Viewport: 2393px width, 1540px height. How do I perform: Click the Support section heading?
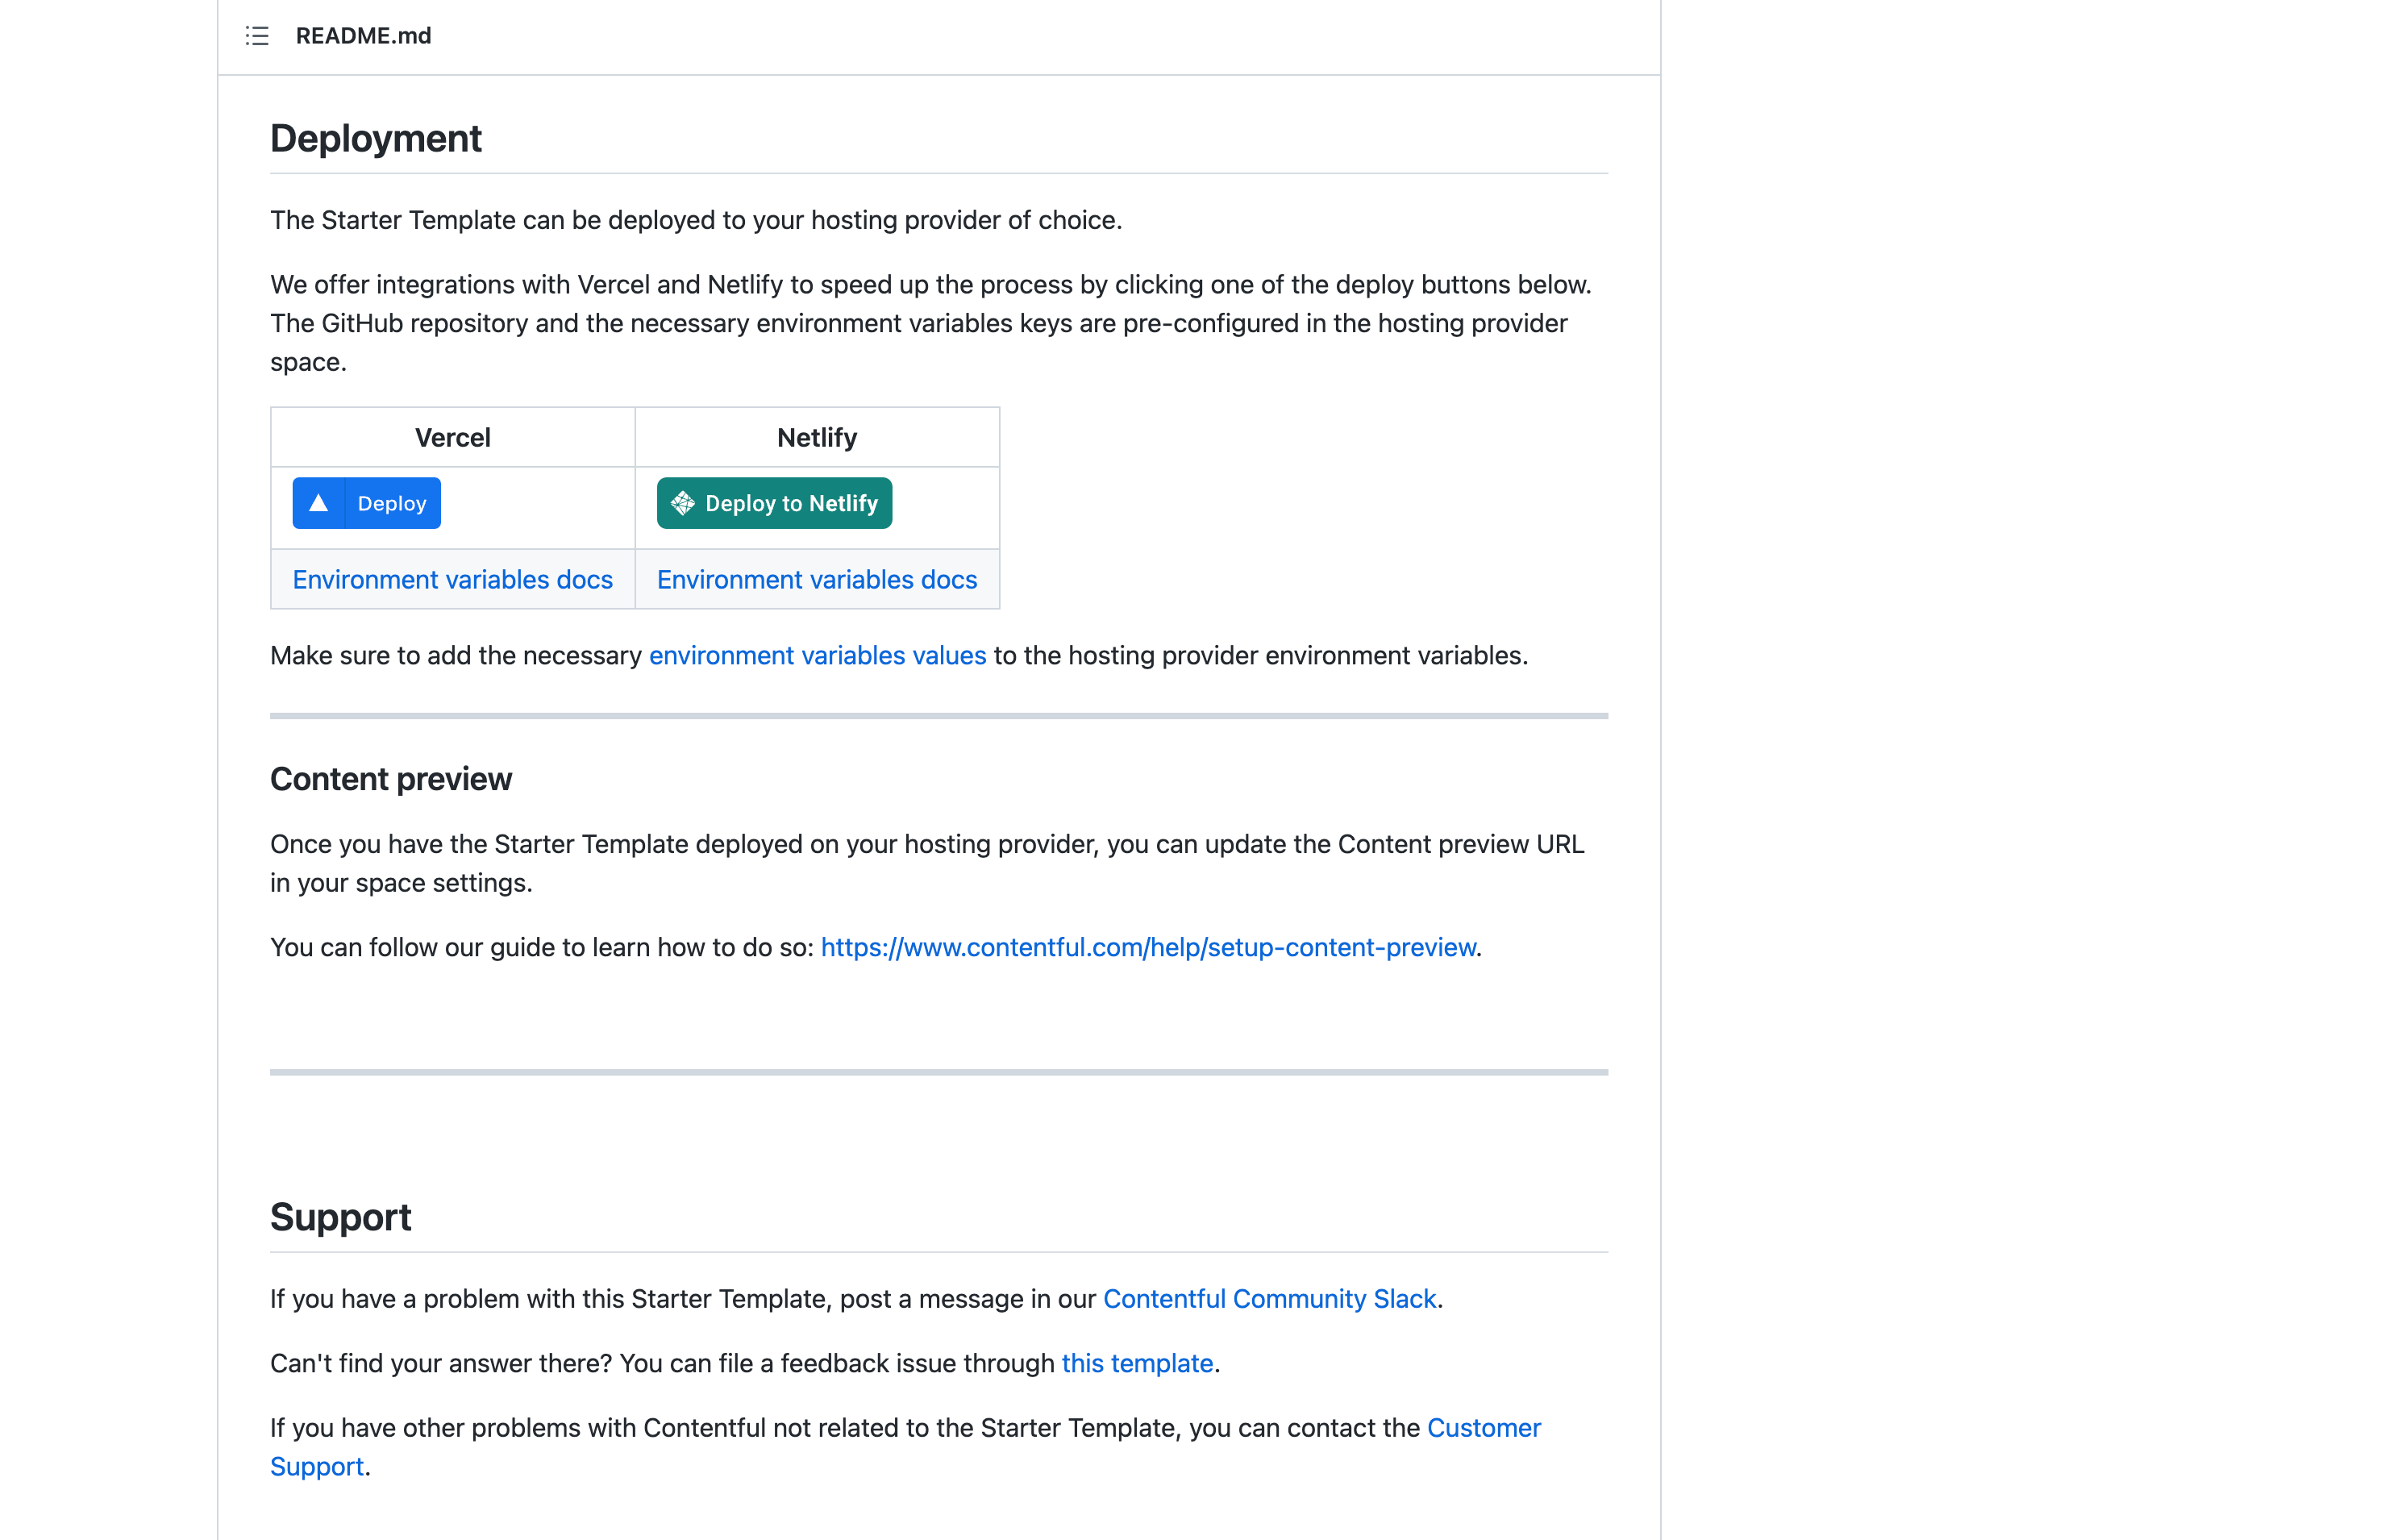click(x=341, y=1217)
